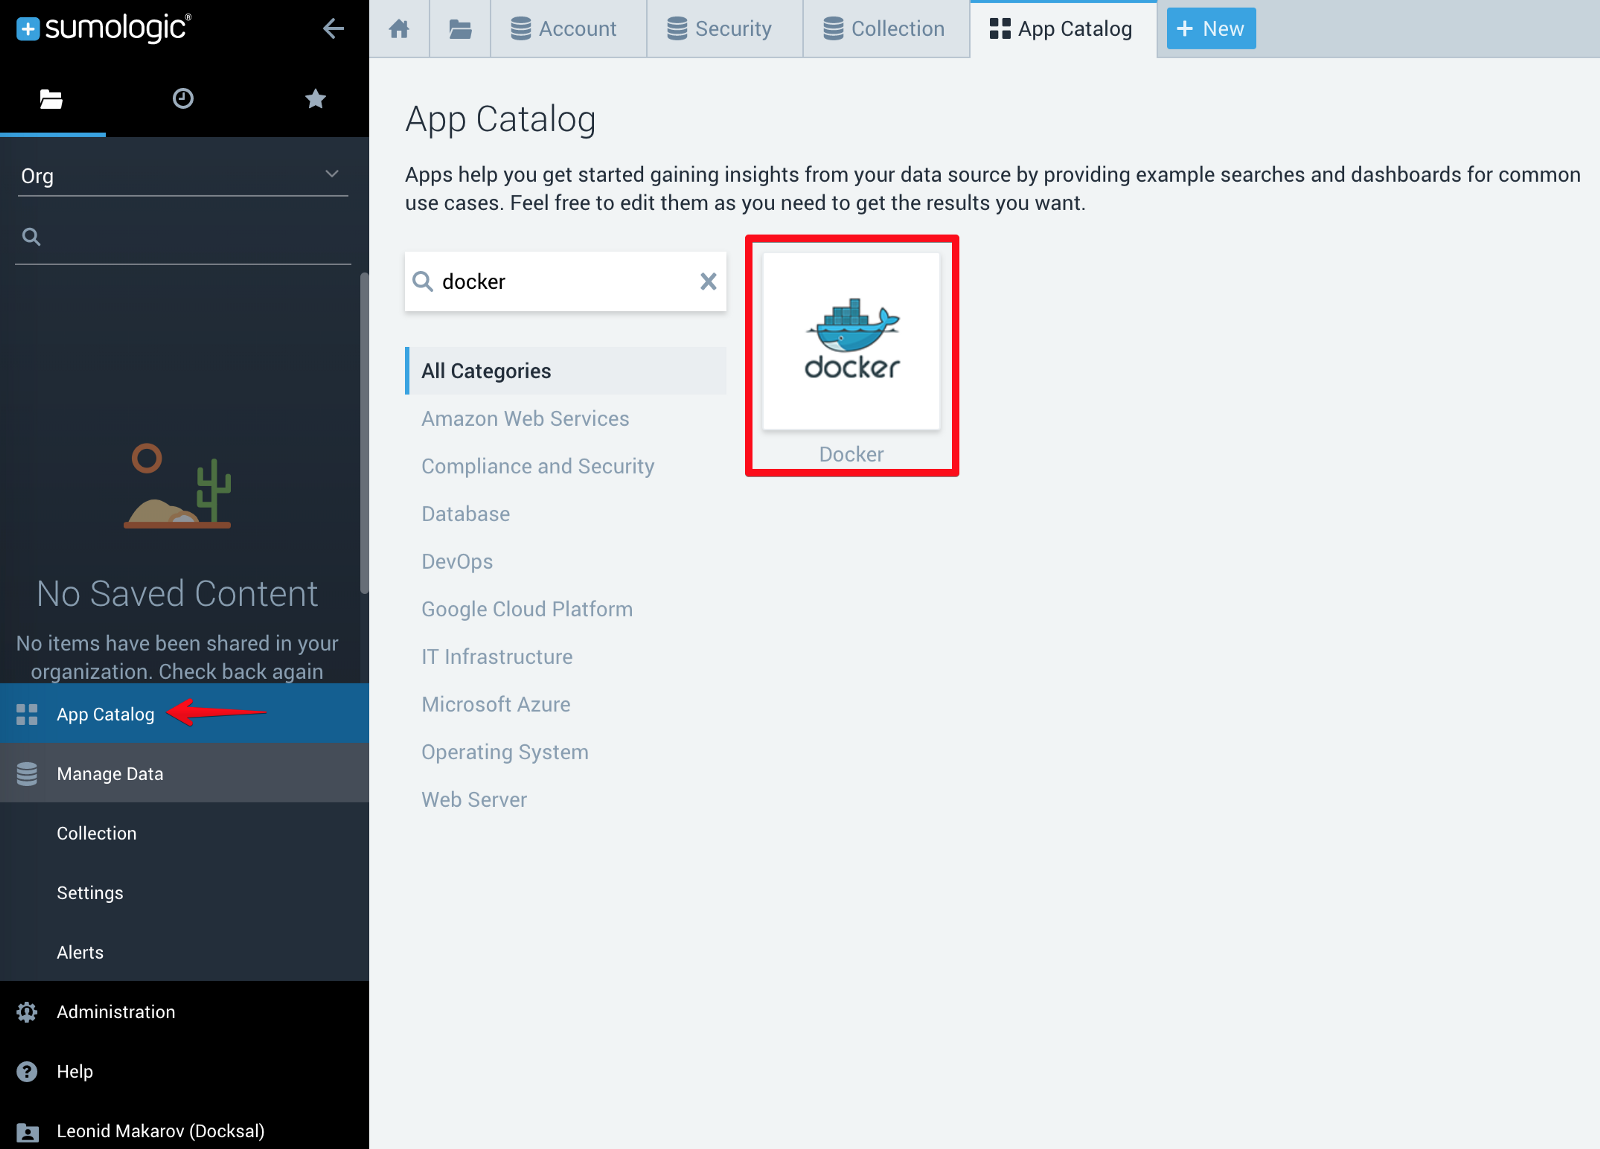
Task: Switch to the Collection tab
Action: (x=886, y=29)
